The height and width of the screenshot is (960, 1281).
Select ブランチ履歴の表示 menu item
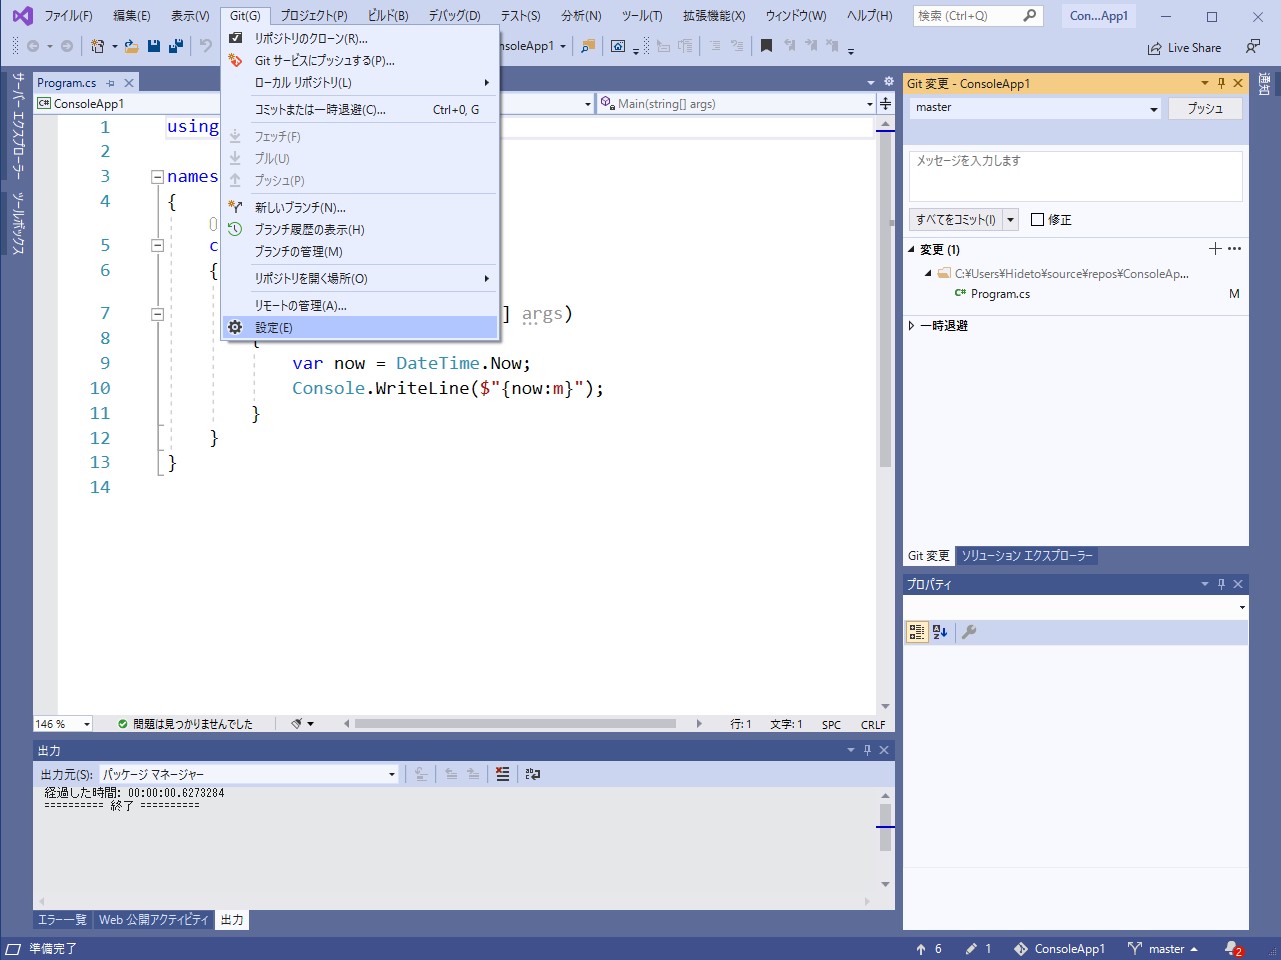pos(360,229)
